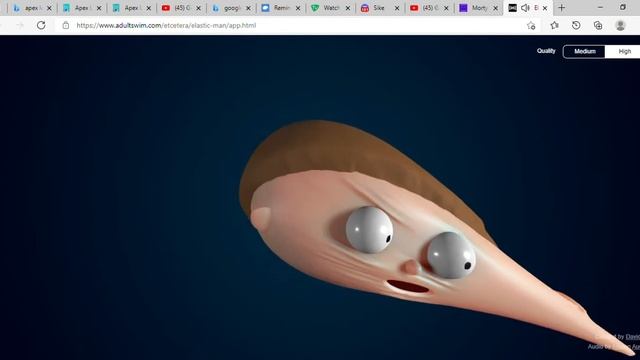Screen dimensions: 640x360
Task: Click the character's small nose
Action: tap(410, 267)
